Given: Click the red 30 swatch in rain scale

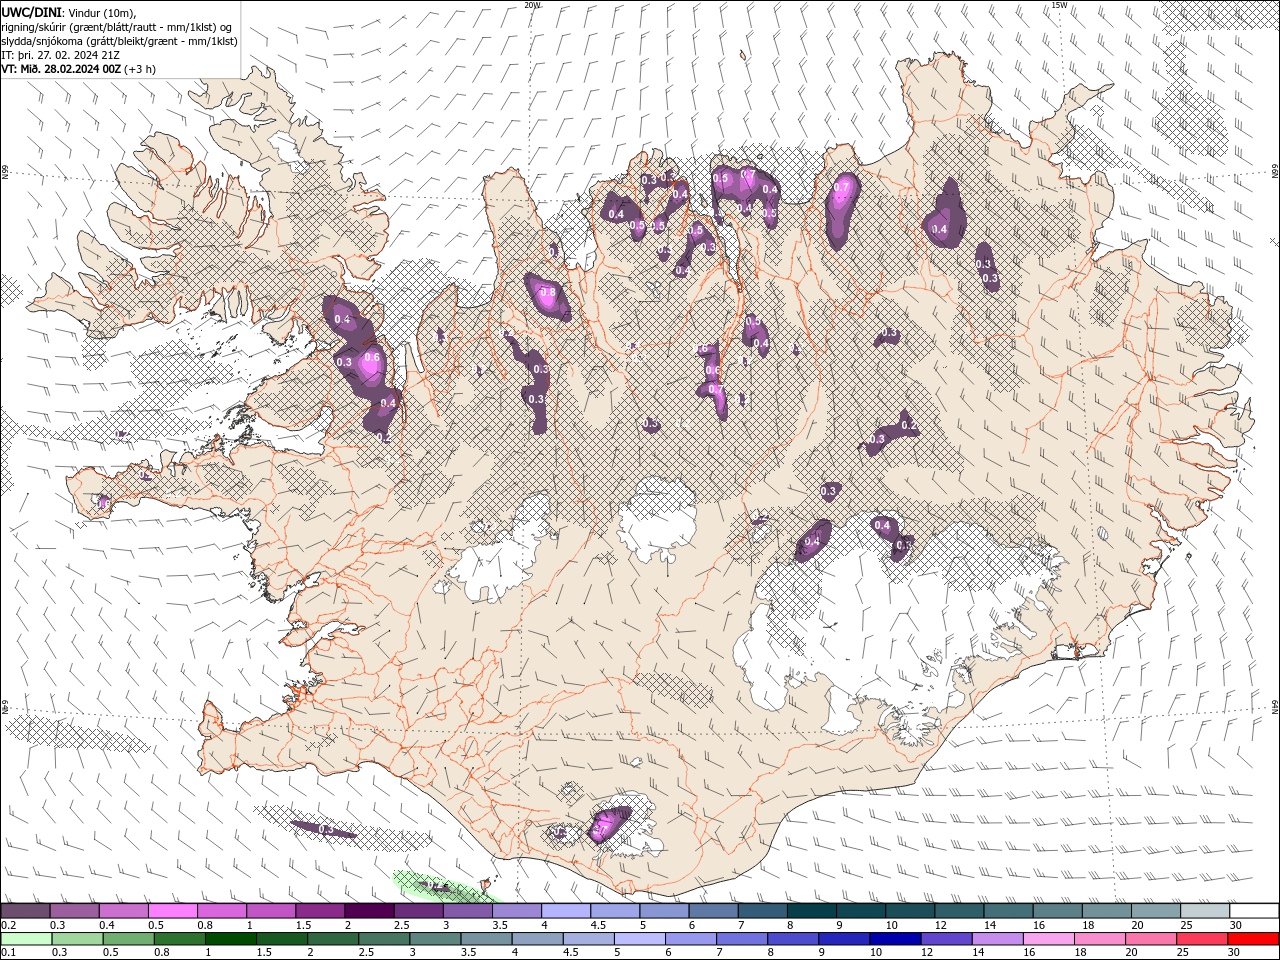Looking at the screenshot, I should (1253, 939).
